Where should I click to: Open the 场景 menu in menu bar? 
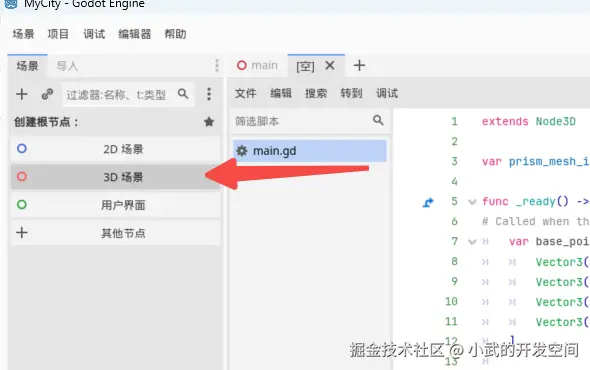(23, 34)
